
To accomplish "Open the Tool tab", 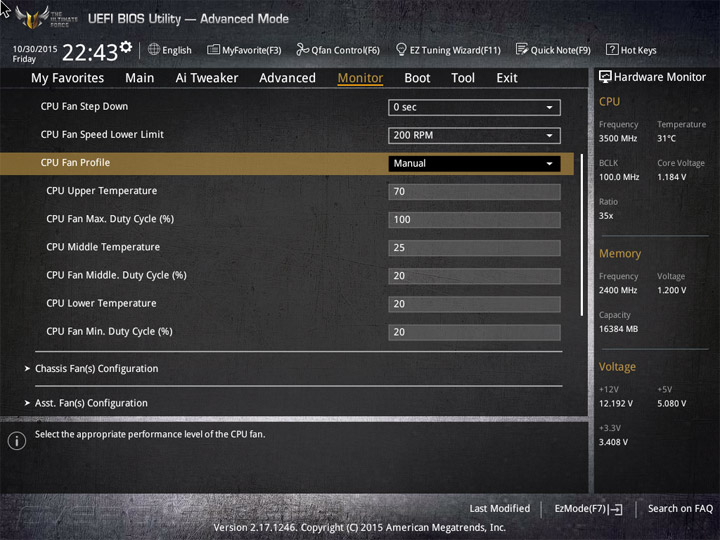I will (x=463, y=78).
